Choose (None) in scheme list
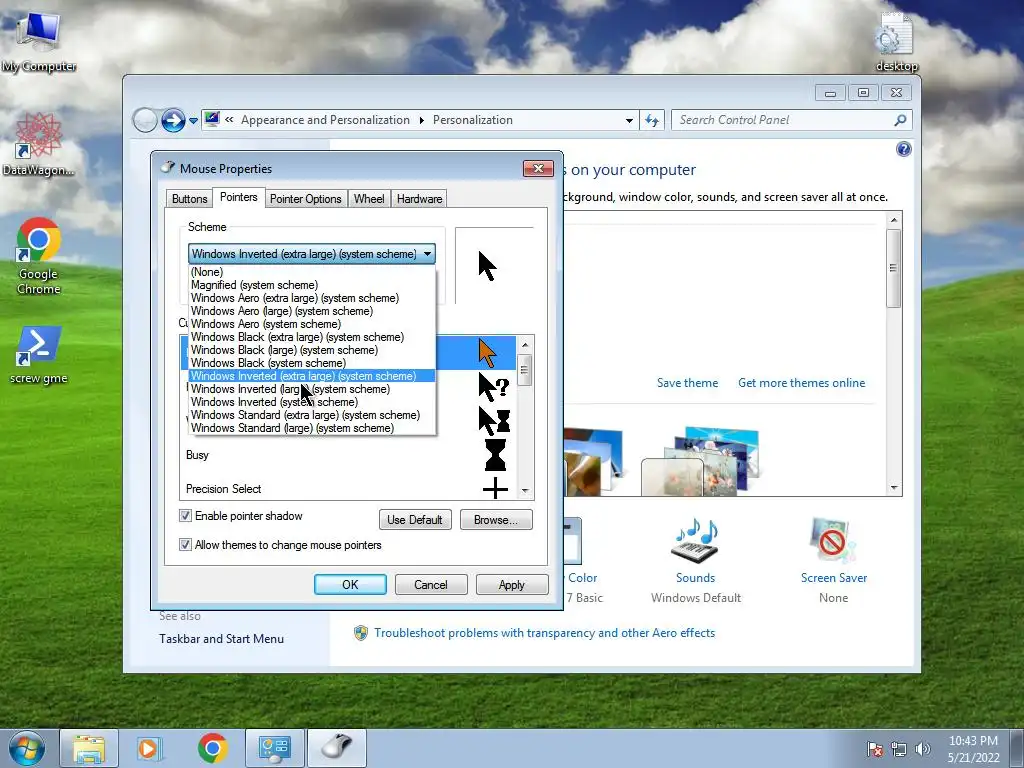1024x768 pixels. pos(312,272)
